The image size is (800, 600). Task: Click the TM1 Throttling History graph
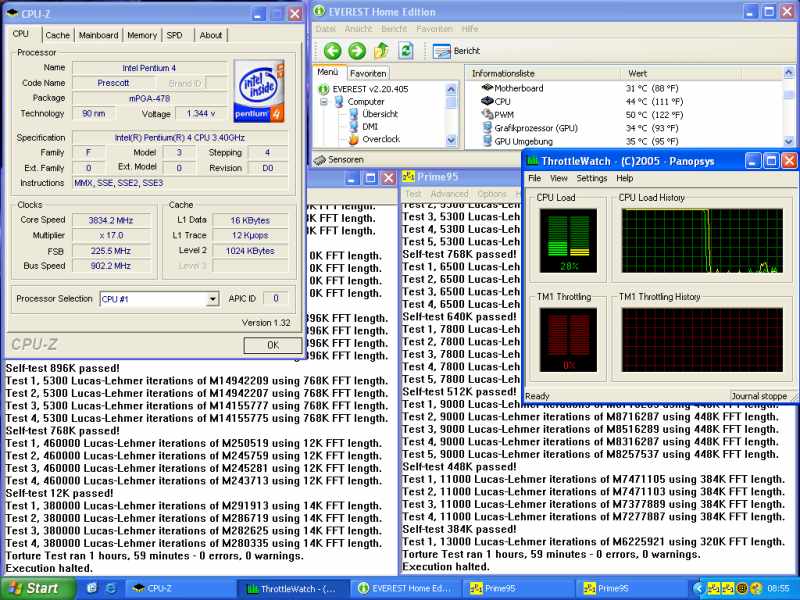point(702,340)
